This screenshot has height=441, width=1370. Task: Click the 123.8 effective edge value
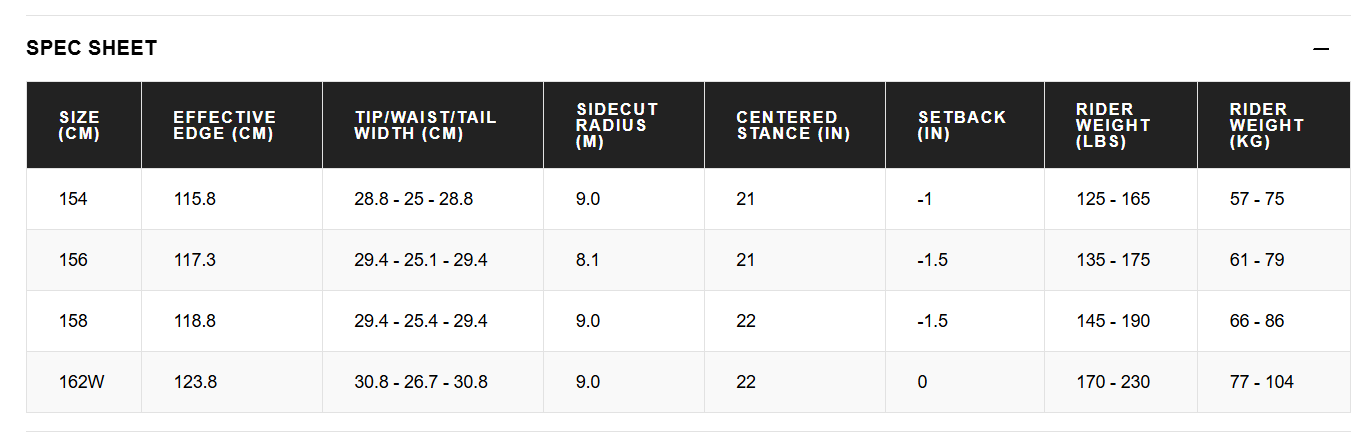tap(195, 382)
